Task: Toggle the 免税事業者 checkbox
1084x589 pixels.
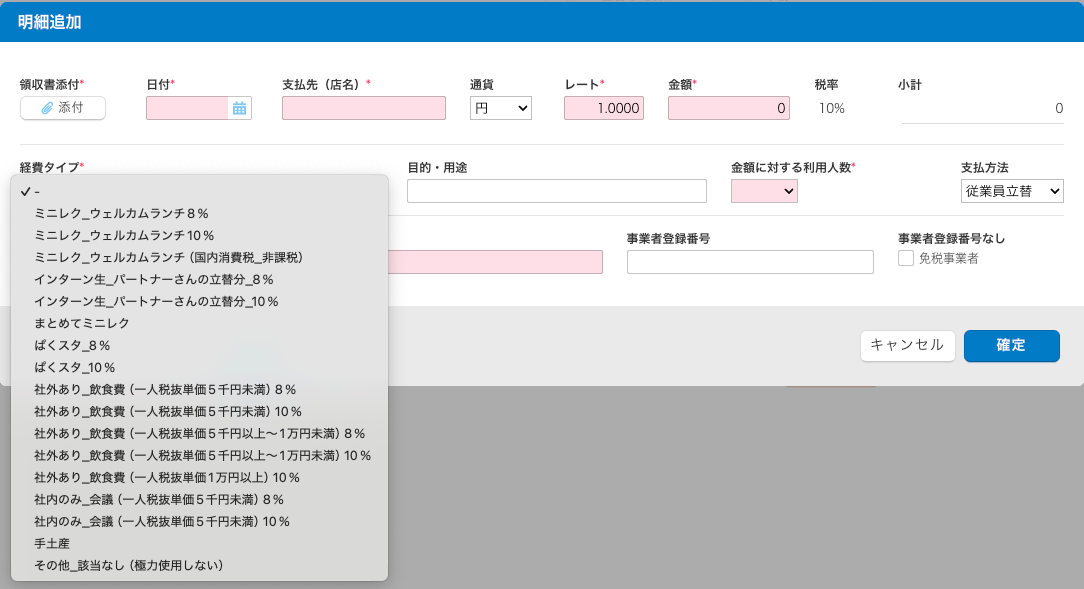Action: click(906, 258)
